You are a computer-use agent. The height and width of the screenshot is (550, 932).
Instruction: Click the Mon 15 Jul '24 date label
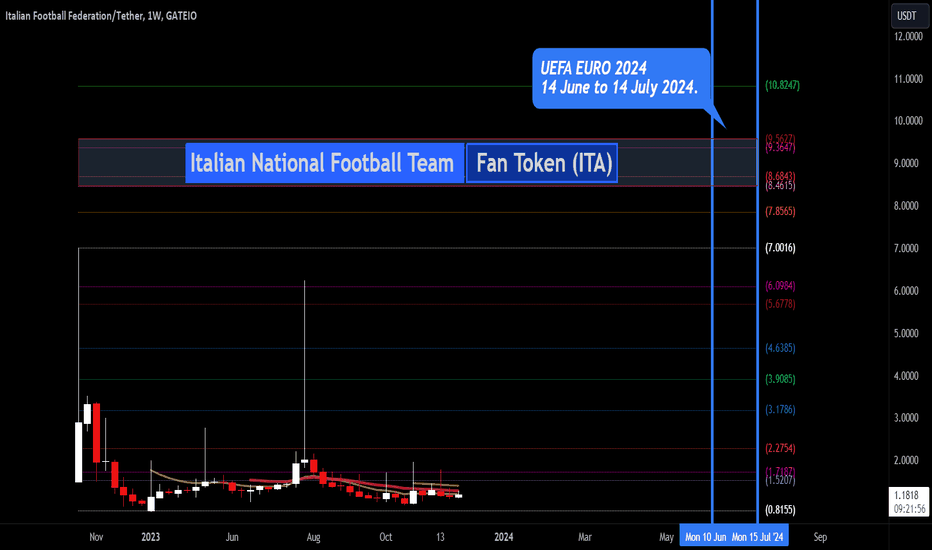(758, 537)
